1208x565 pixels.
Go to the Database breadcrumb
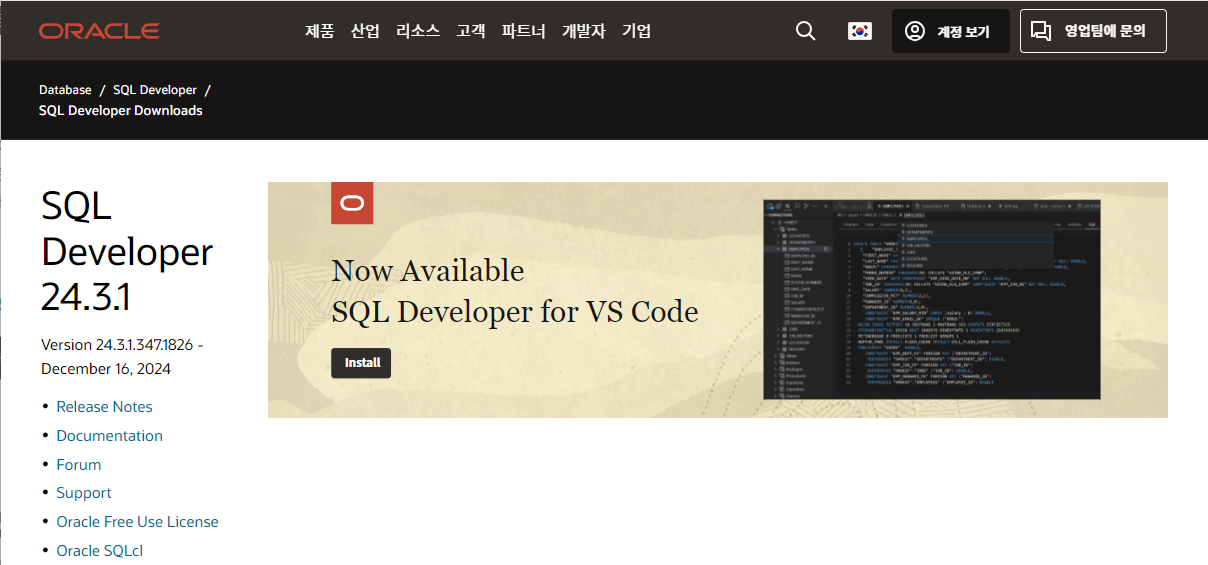pos(65,90)
